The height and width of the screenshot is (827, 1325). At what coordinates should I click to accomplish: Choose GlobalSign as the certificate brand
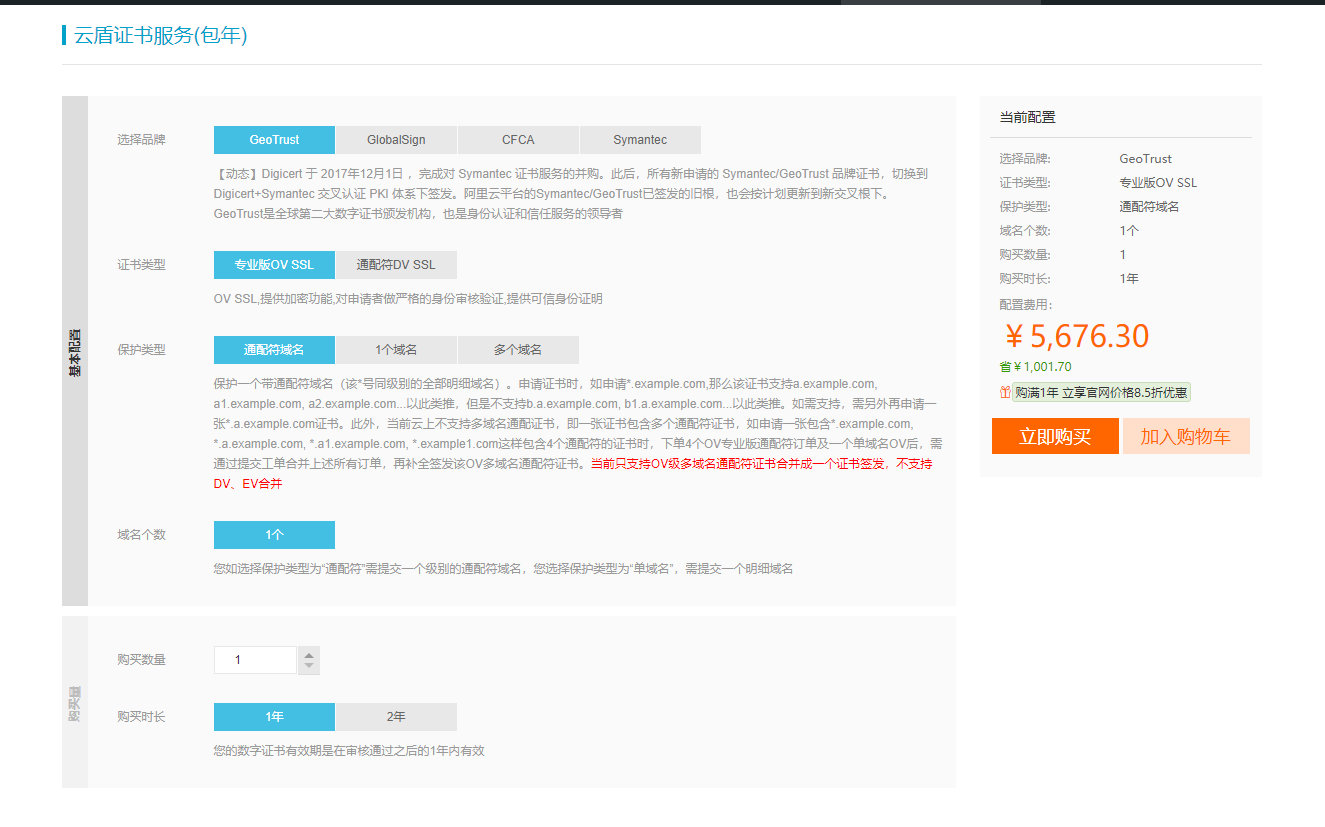396,140
